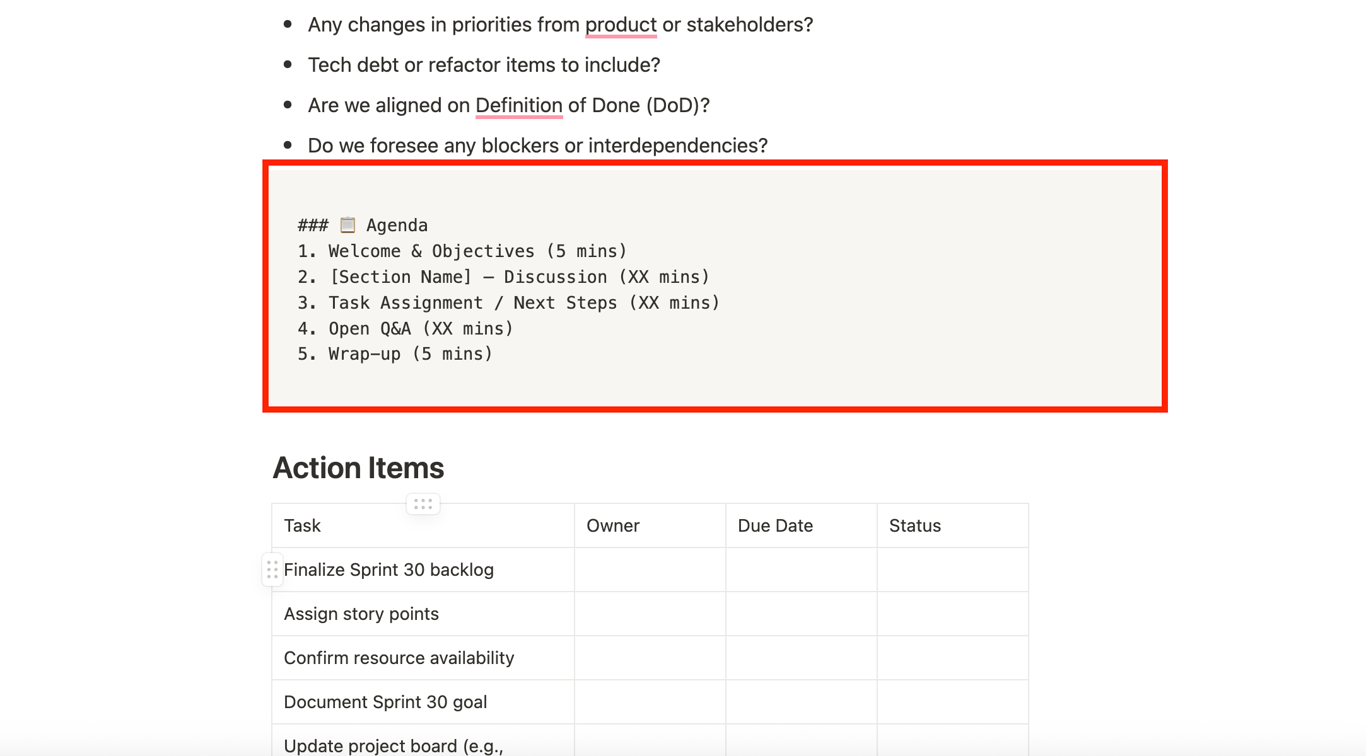Click the Status cell for Assign story points
This screenshot has width=1366, height=756.
point(951,614)
